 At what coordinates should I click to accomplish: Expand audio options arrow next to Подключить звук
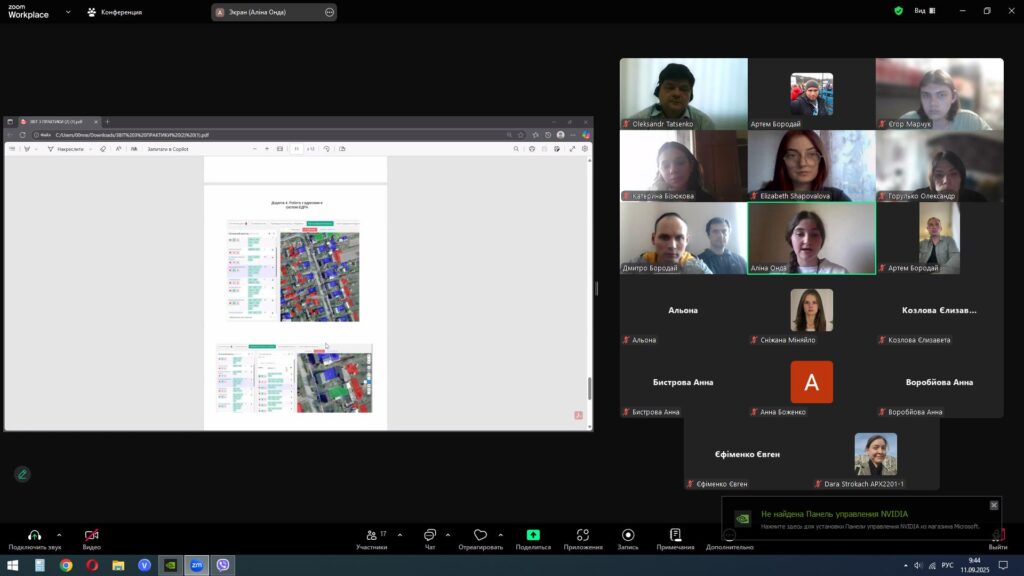point(59,535)
